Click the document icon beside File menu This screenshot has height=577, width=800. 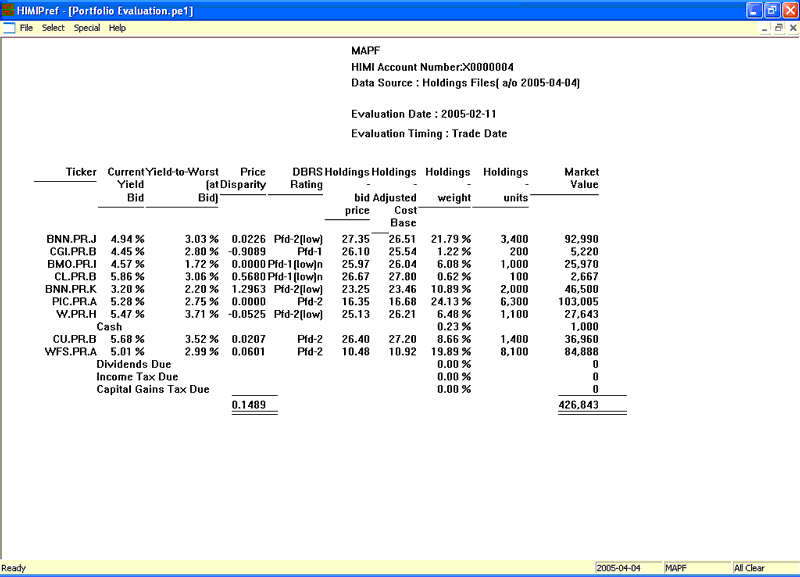tap(9, 28)
